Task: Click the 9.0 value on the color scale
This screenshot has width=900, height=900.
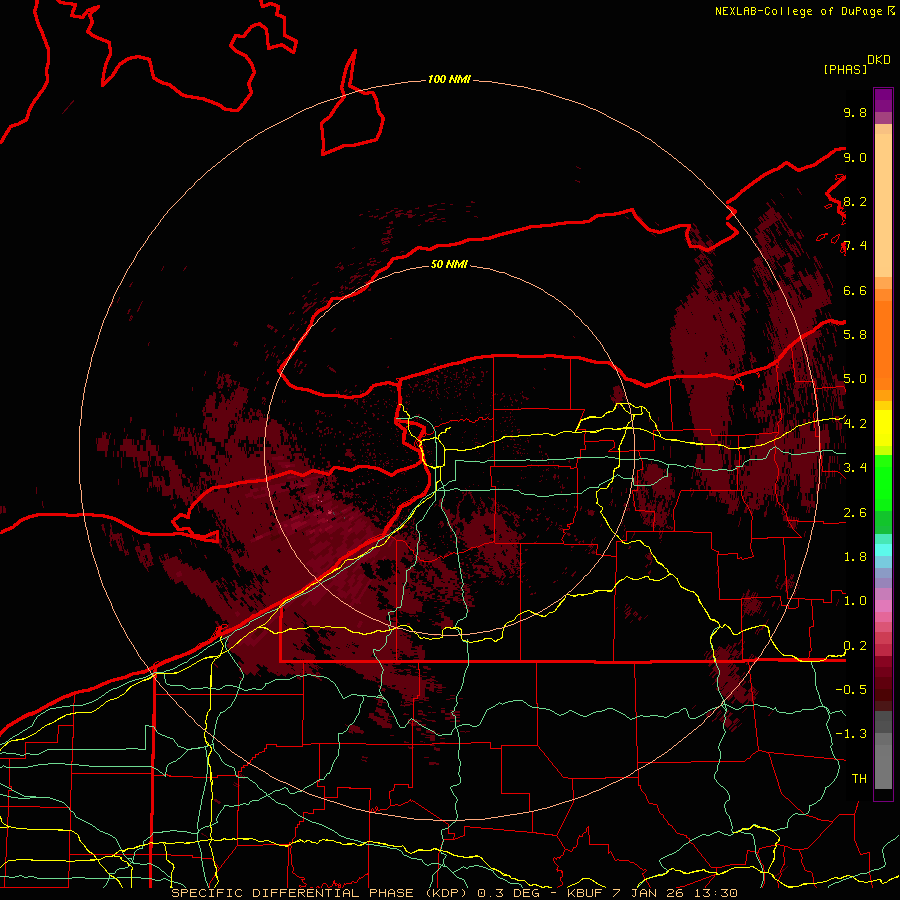Action: 855,157
